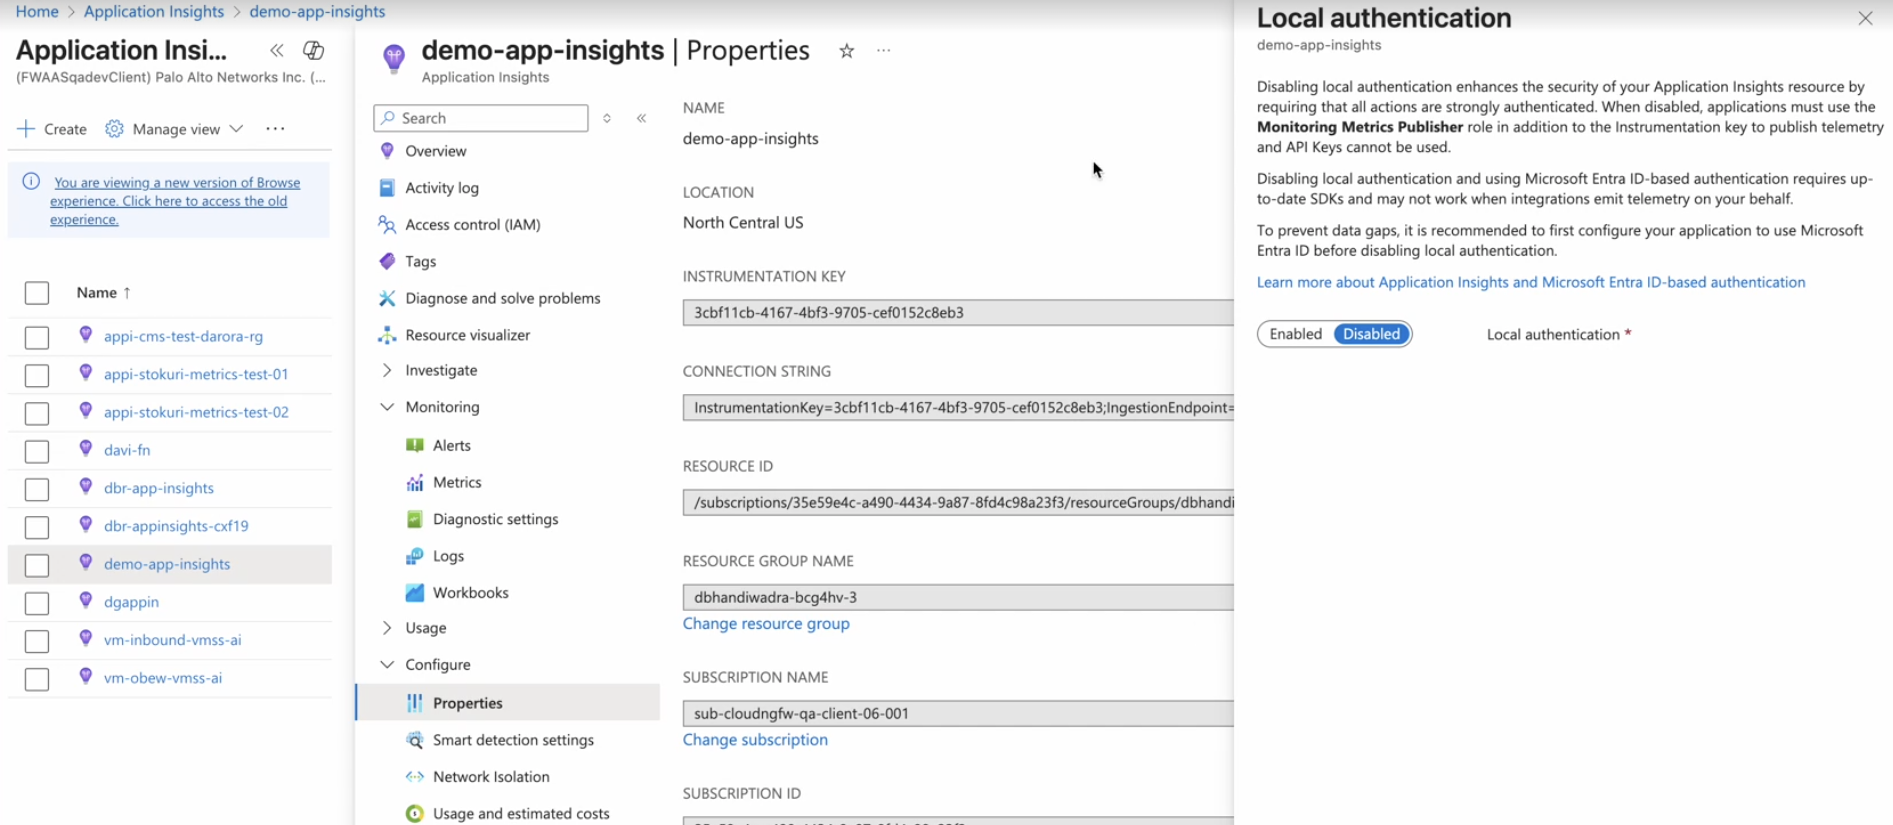Image resolution: width=1893 pixels, height=825 pixels.
Task: Collapse the Monitoring section
Action: point(387,407)
